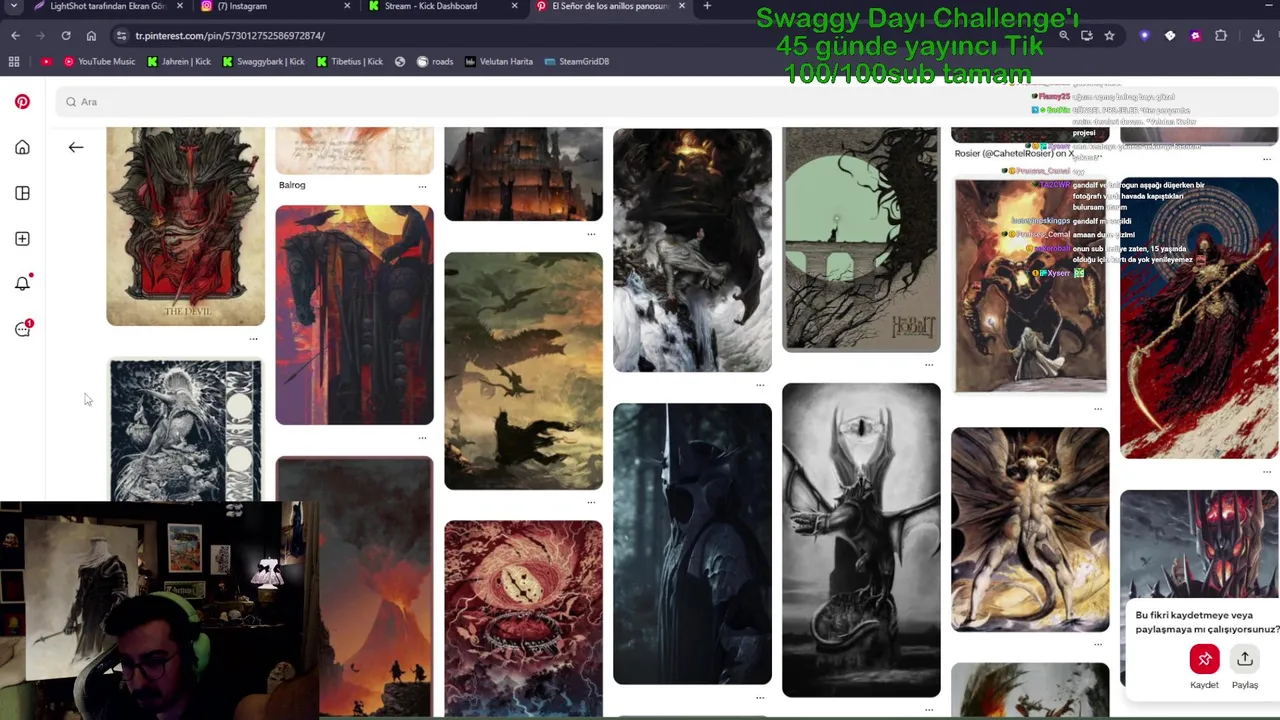
Task: Click the create pin plus icon
Action: point(22,239)
